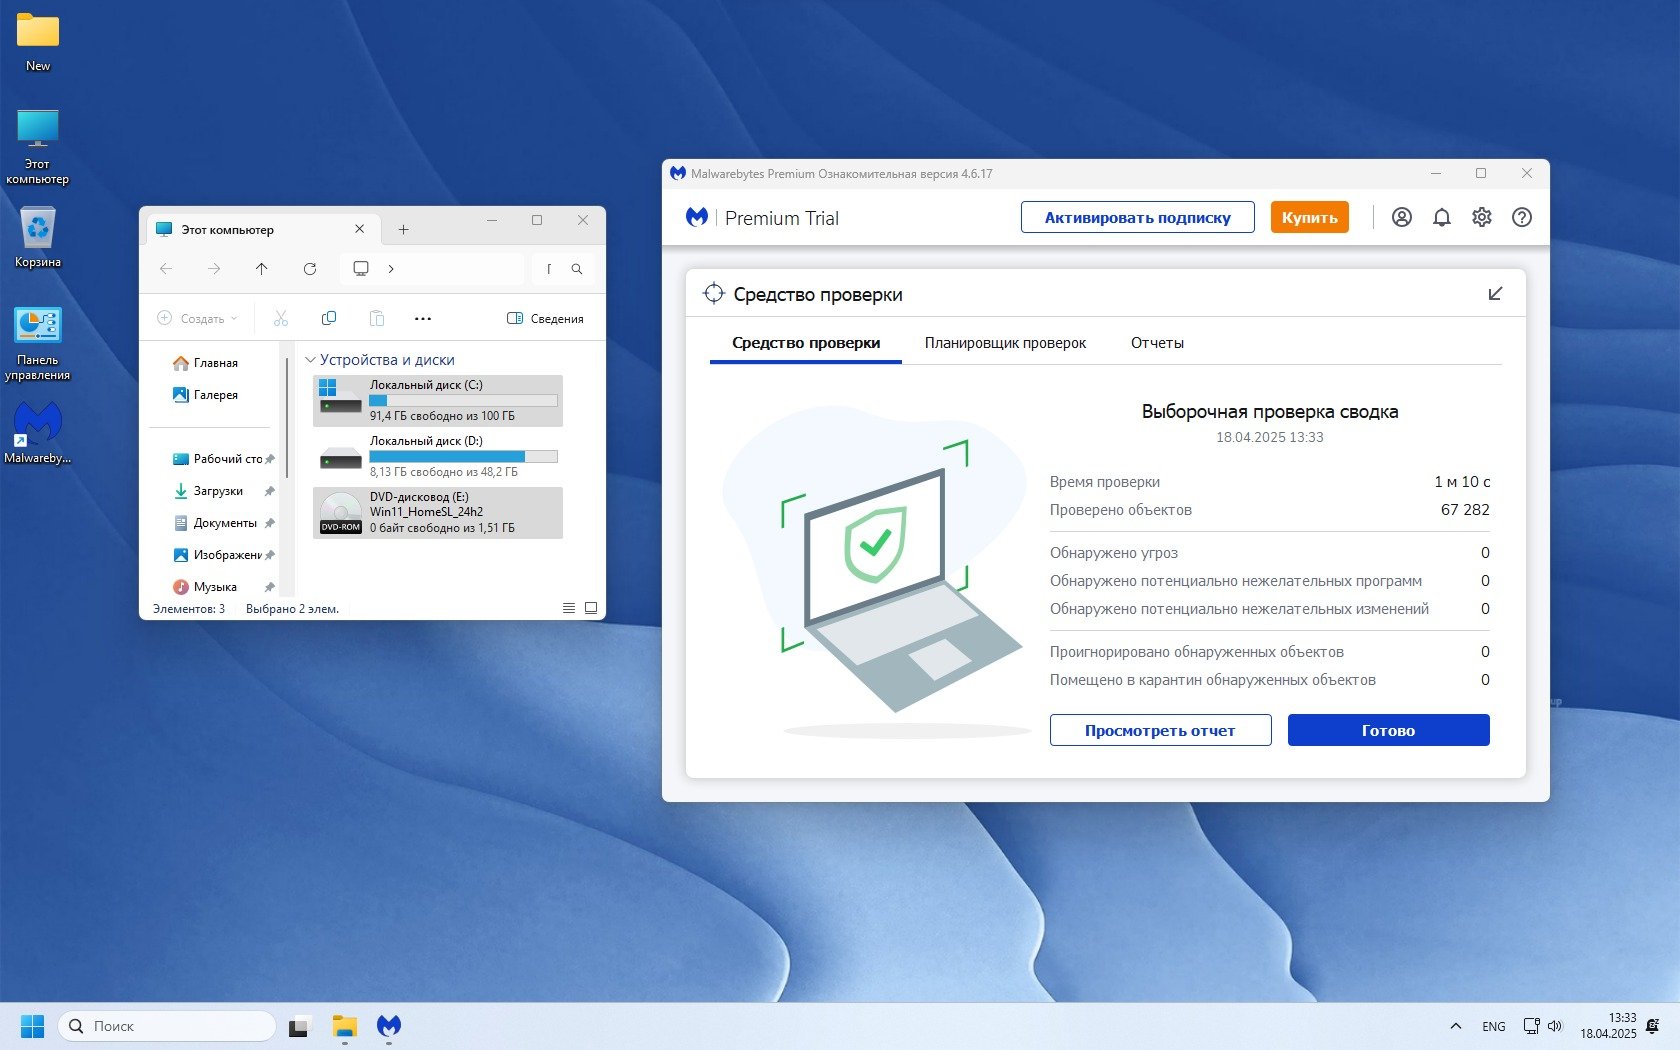The image size is (1680, 1050).
Task: Toggle the Сведения details pane in Explorer
Action: (x=546, y=318)
